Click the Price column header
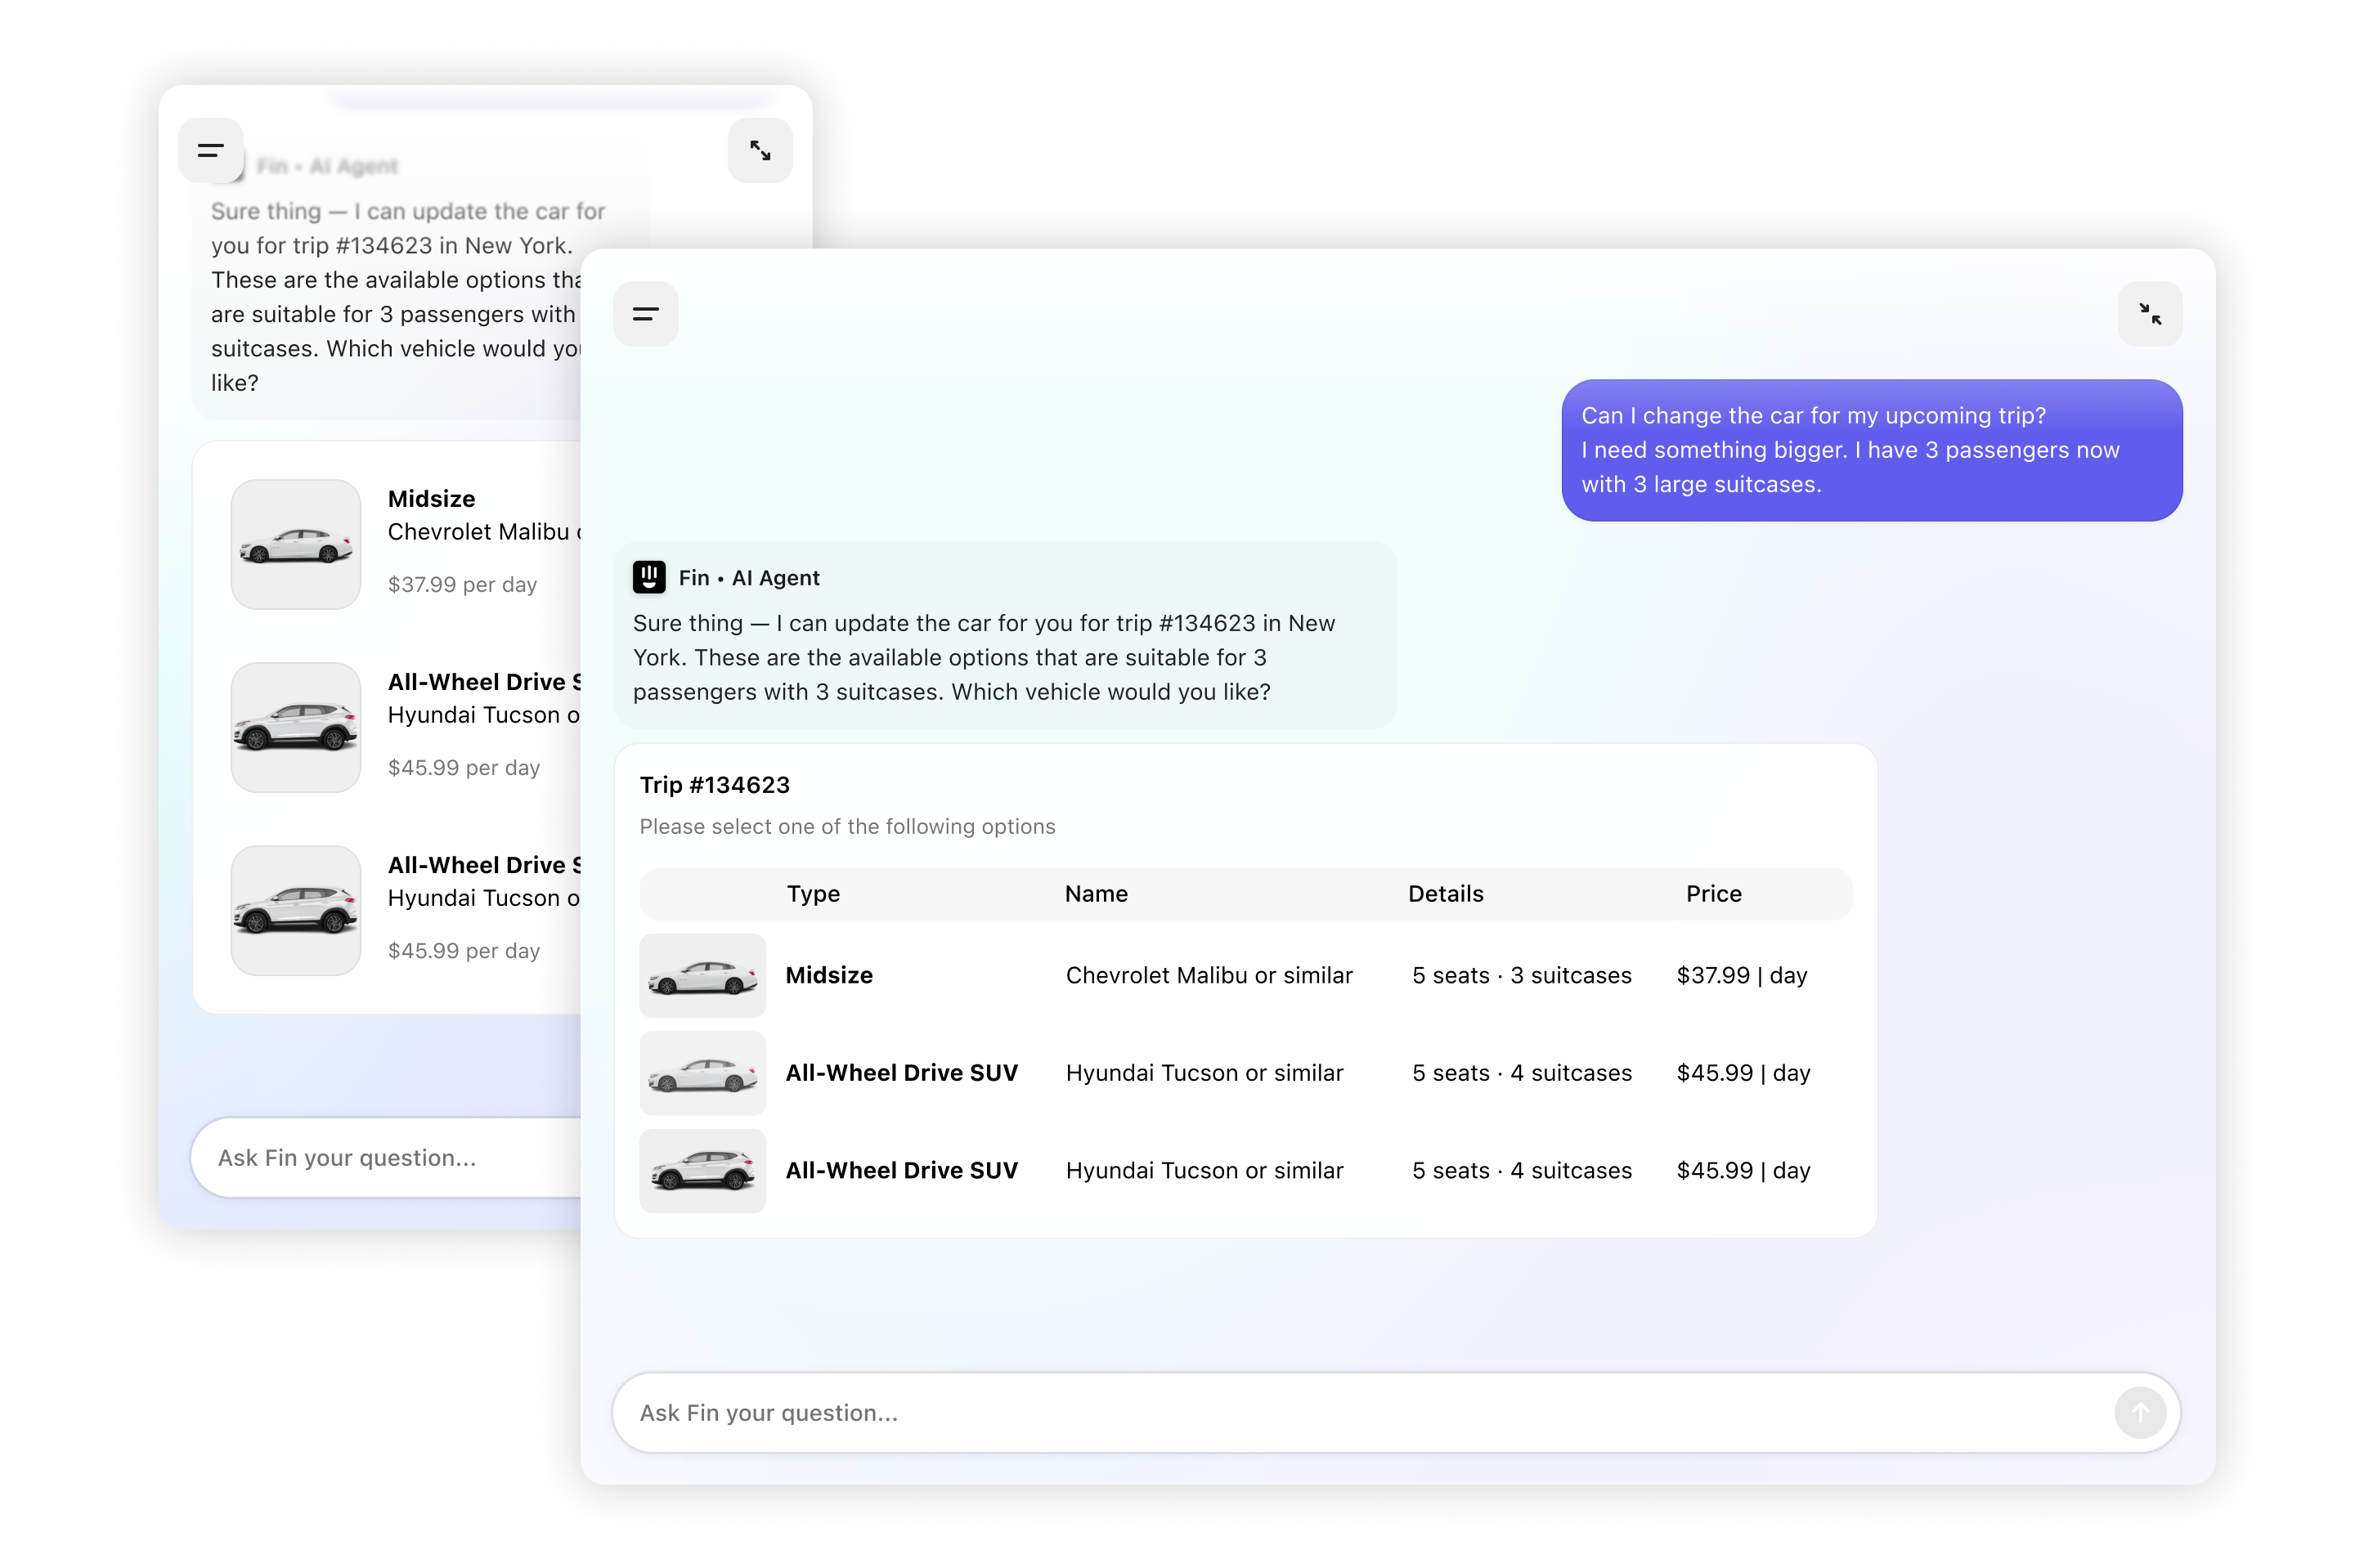 [1713, 893]
